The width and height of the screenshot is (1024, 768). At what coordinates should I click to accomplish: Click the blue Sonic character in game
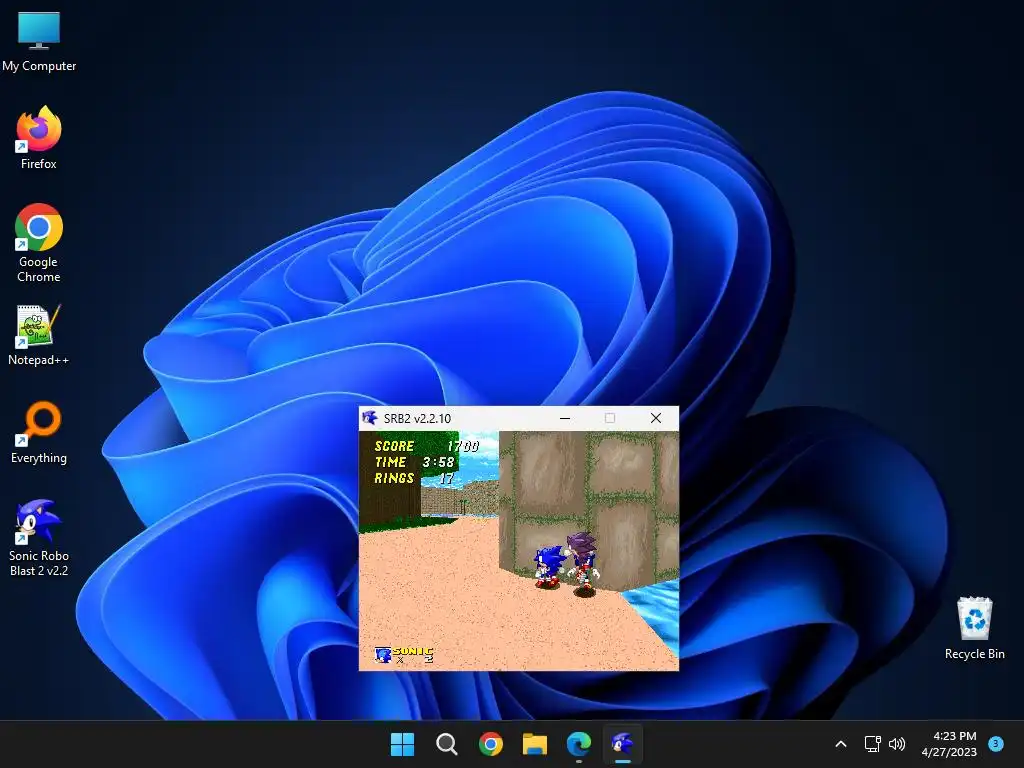549,567
